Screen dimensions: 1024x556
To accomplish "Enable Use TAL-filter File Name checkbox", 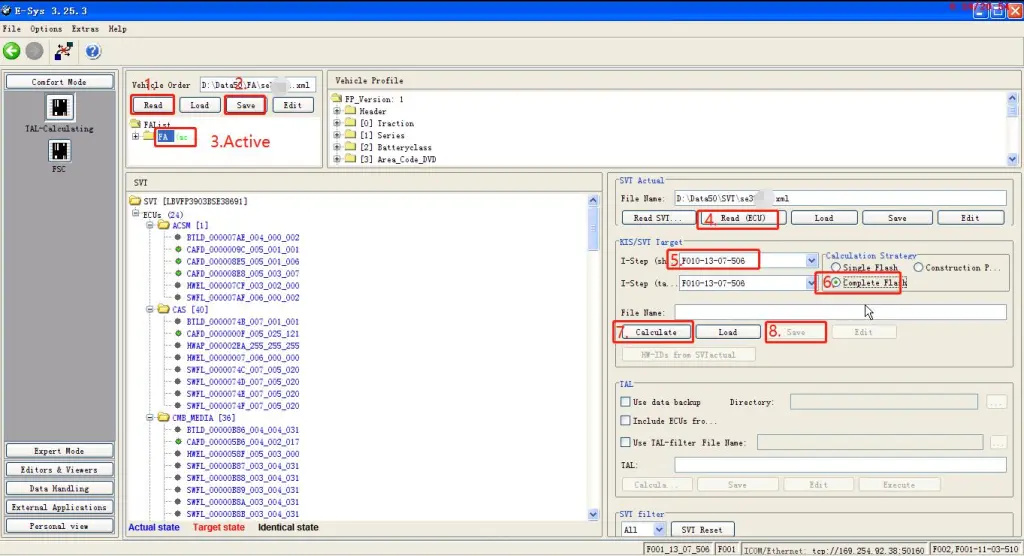I will pos(626,442).
